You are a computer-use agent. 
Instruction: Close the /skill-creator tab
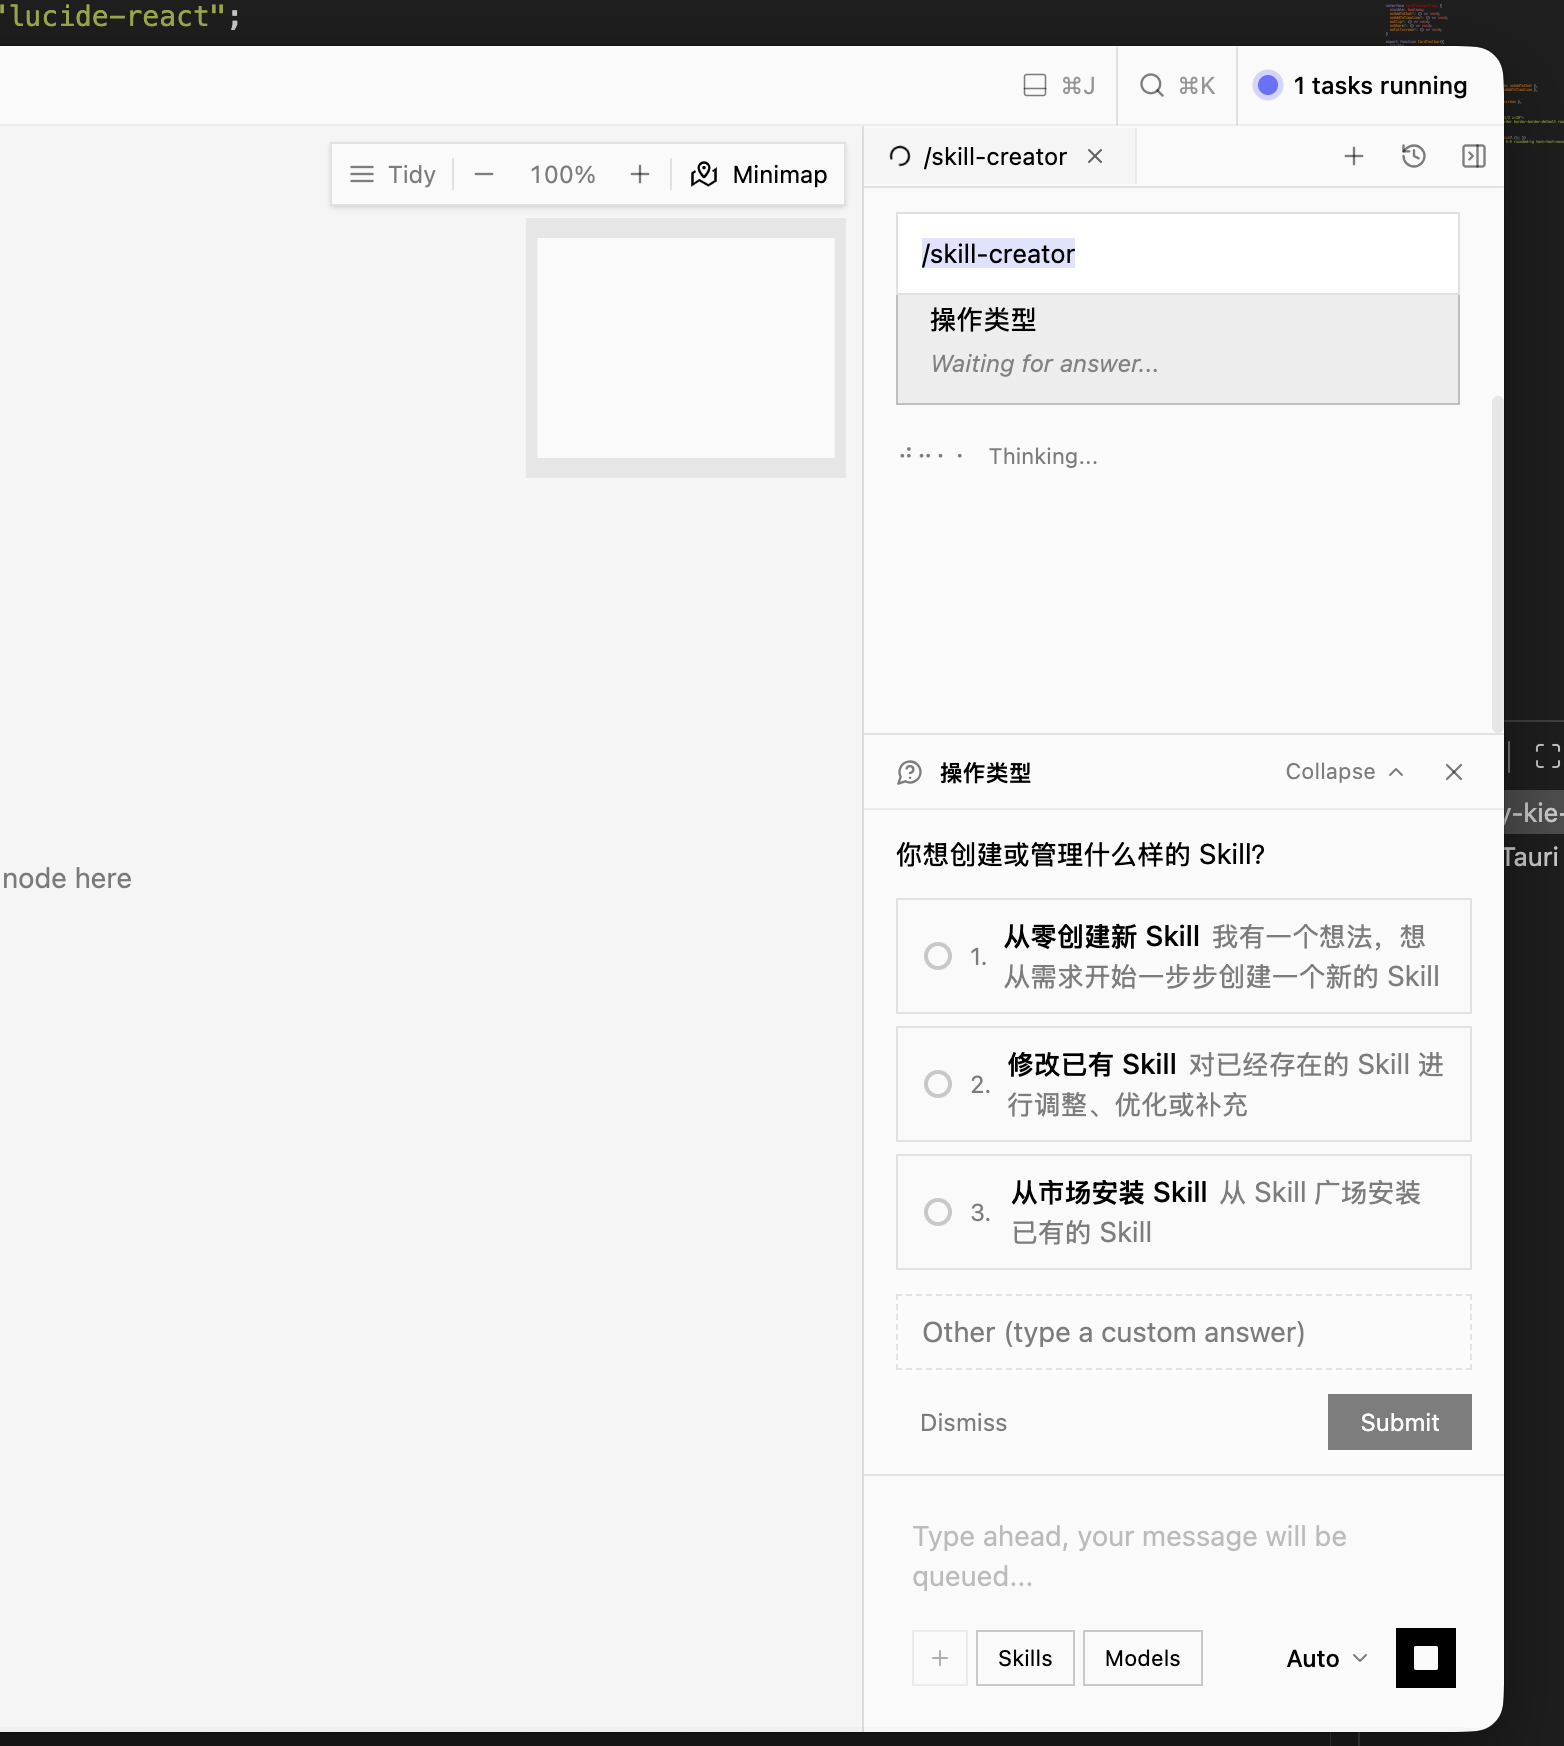coord(1095,156)
